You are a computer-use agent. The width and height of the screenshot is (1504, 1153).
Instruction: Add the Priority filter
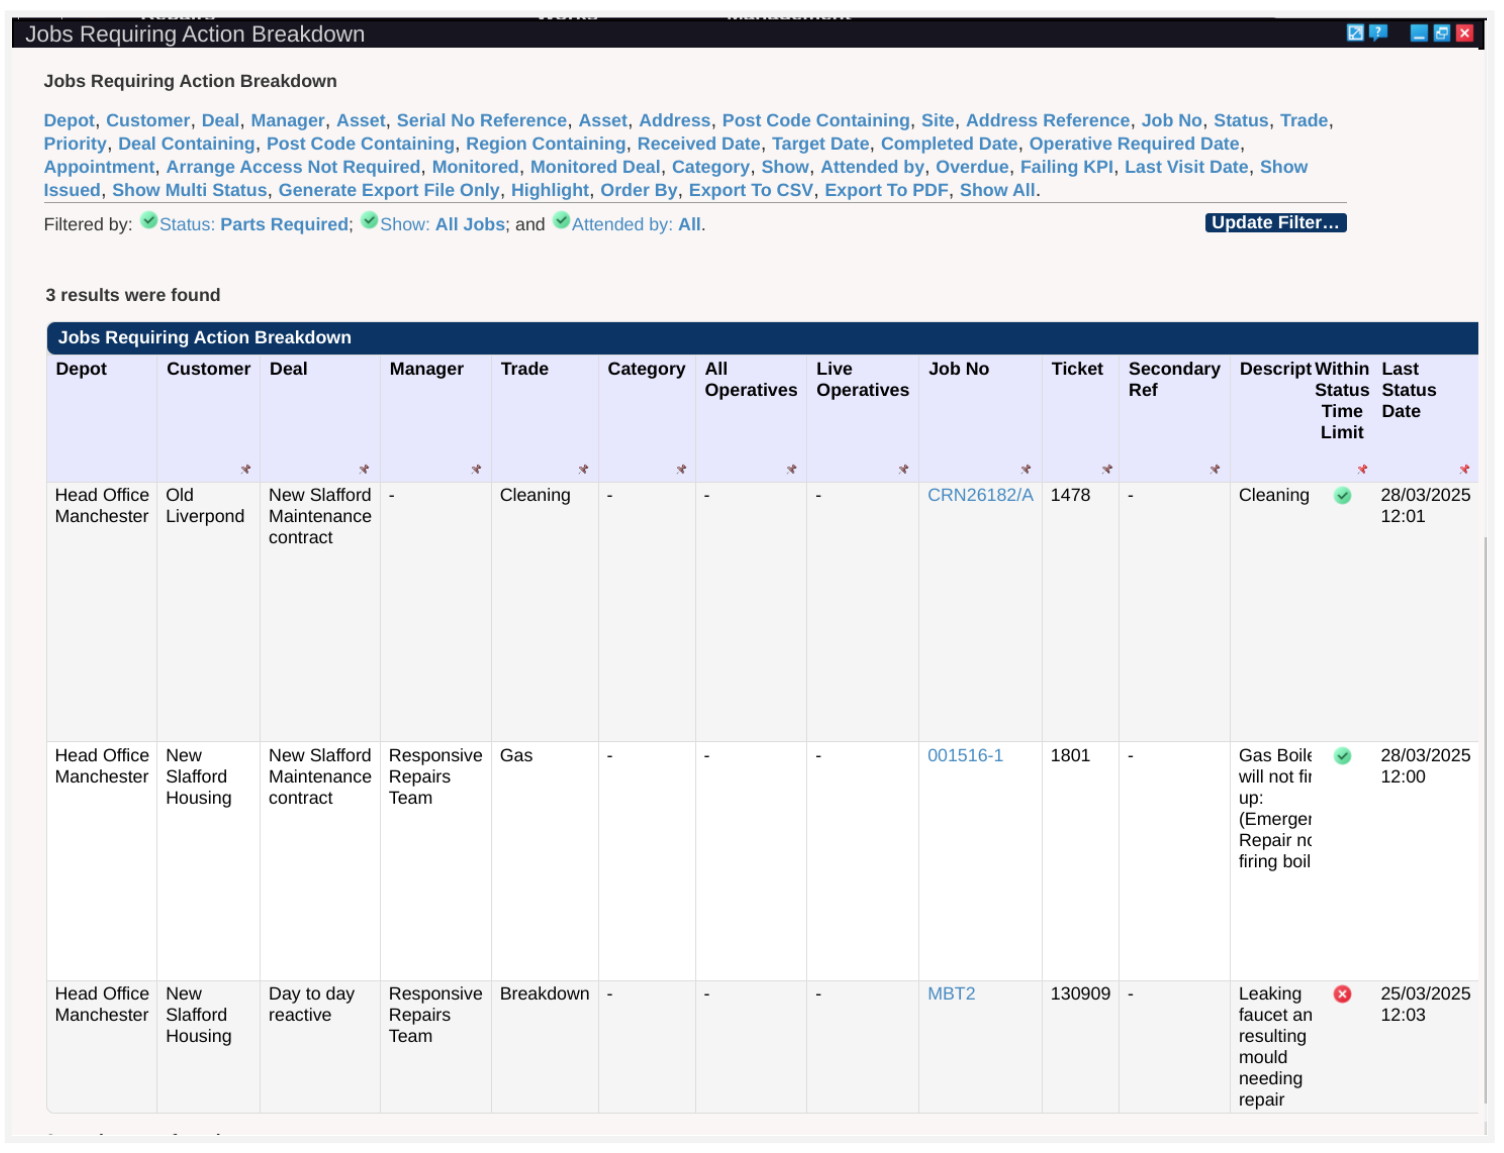(x=75, y=144)
